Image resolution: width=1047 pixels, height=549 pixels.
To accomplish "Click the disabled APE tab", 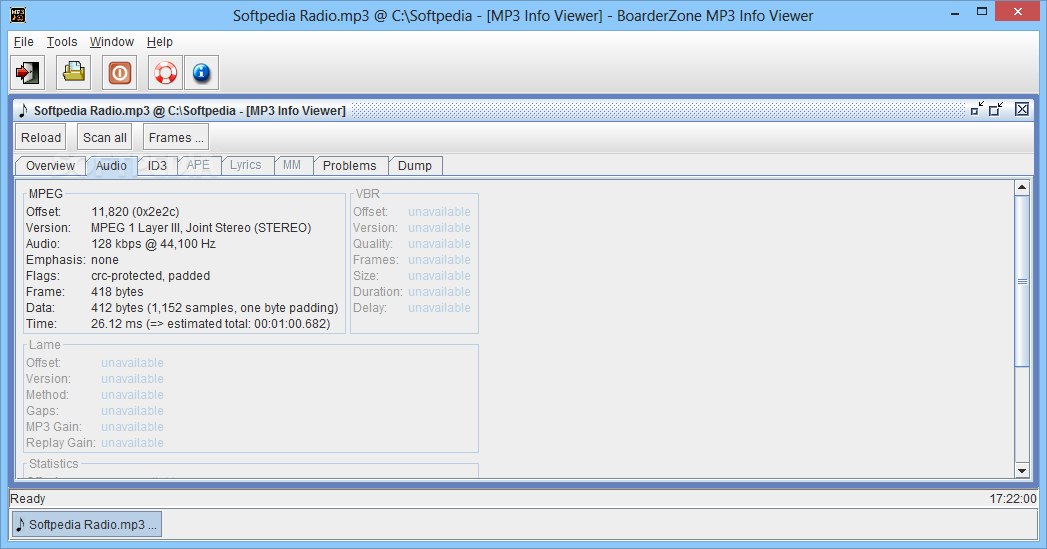I will [x=198, y=166].
